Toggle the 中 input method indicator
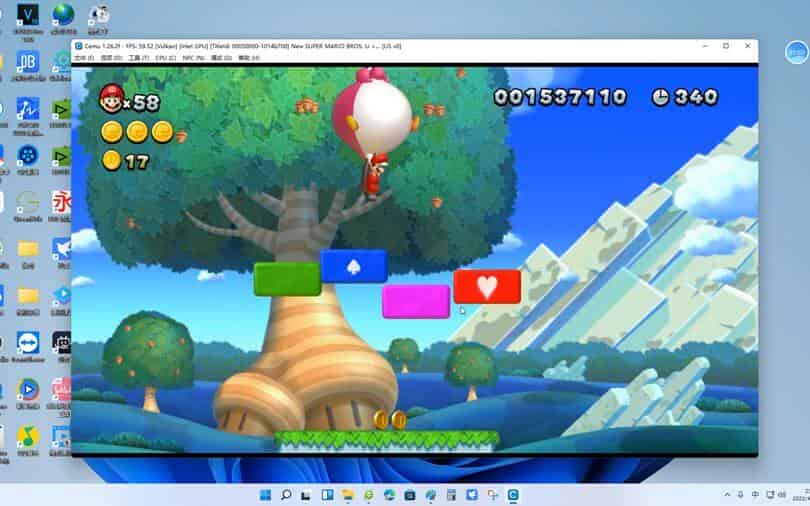 (x=755, y=495)
